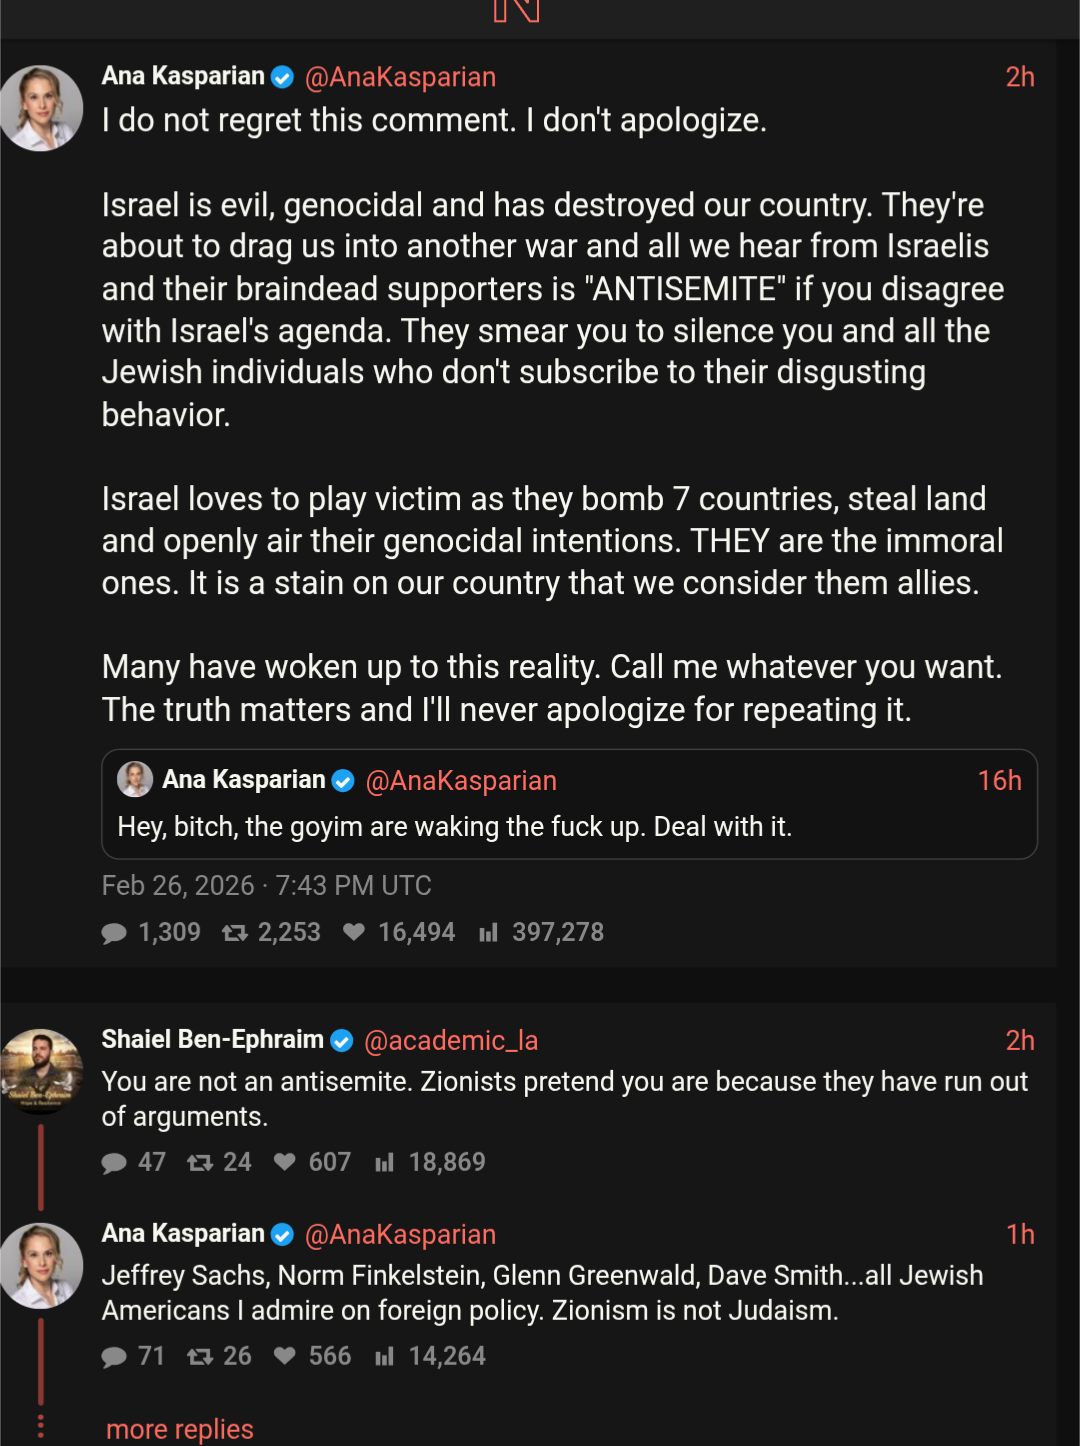Image resolution: width=1080 pixels, height=1446 pixels.
Task: Click the retweet icon showing 24
Action: pos(200,1163)
